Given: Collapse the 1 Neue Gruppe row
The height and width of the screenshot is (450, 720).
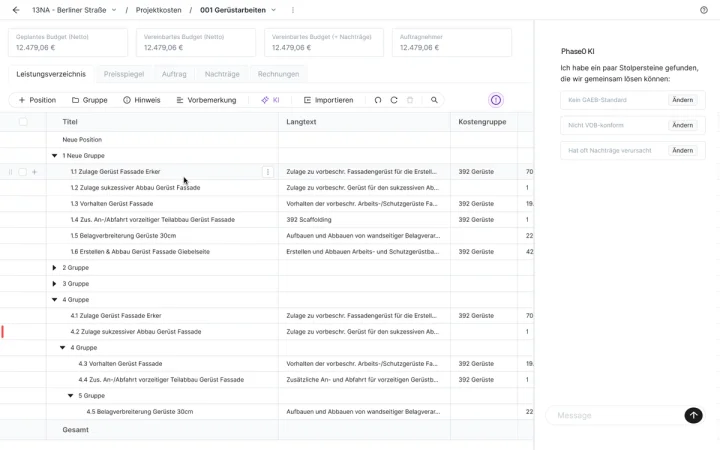Looking at the screenshot, I should (x=55, y=156).
